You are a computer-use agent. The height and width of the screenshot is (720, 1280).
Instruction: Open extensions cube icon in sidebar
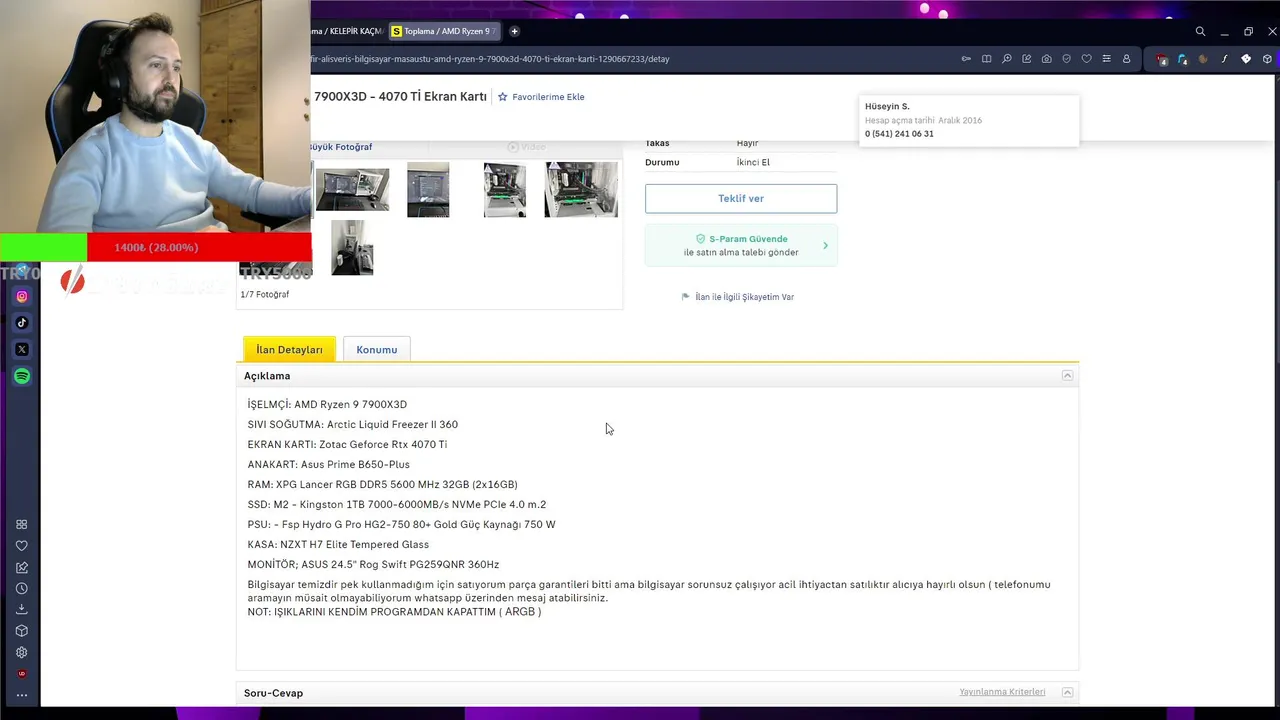22,631
